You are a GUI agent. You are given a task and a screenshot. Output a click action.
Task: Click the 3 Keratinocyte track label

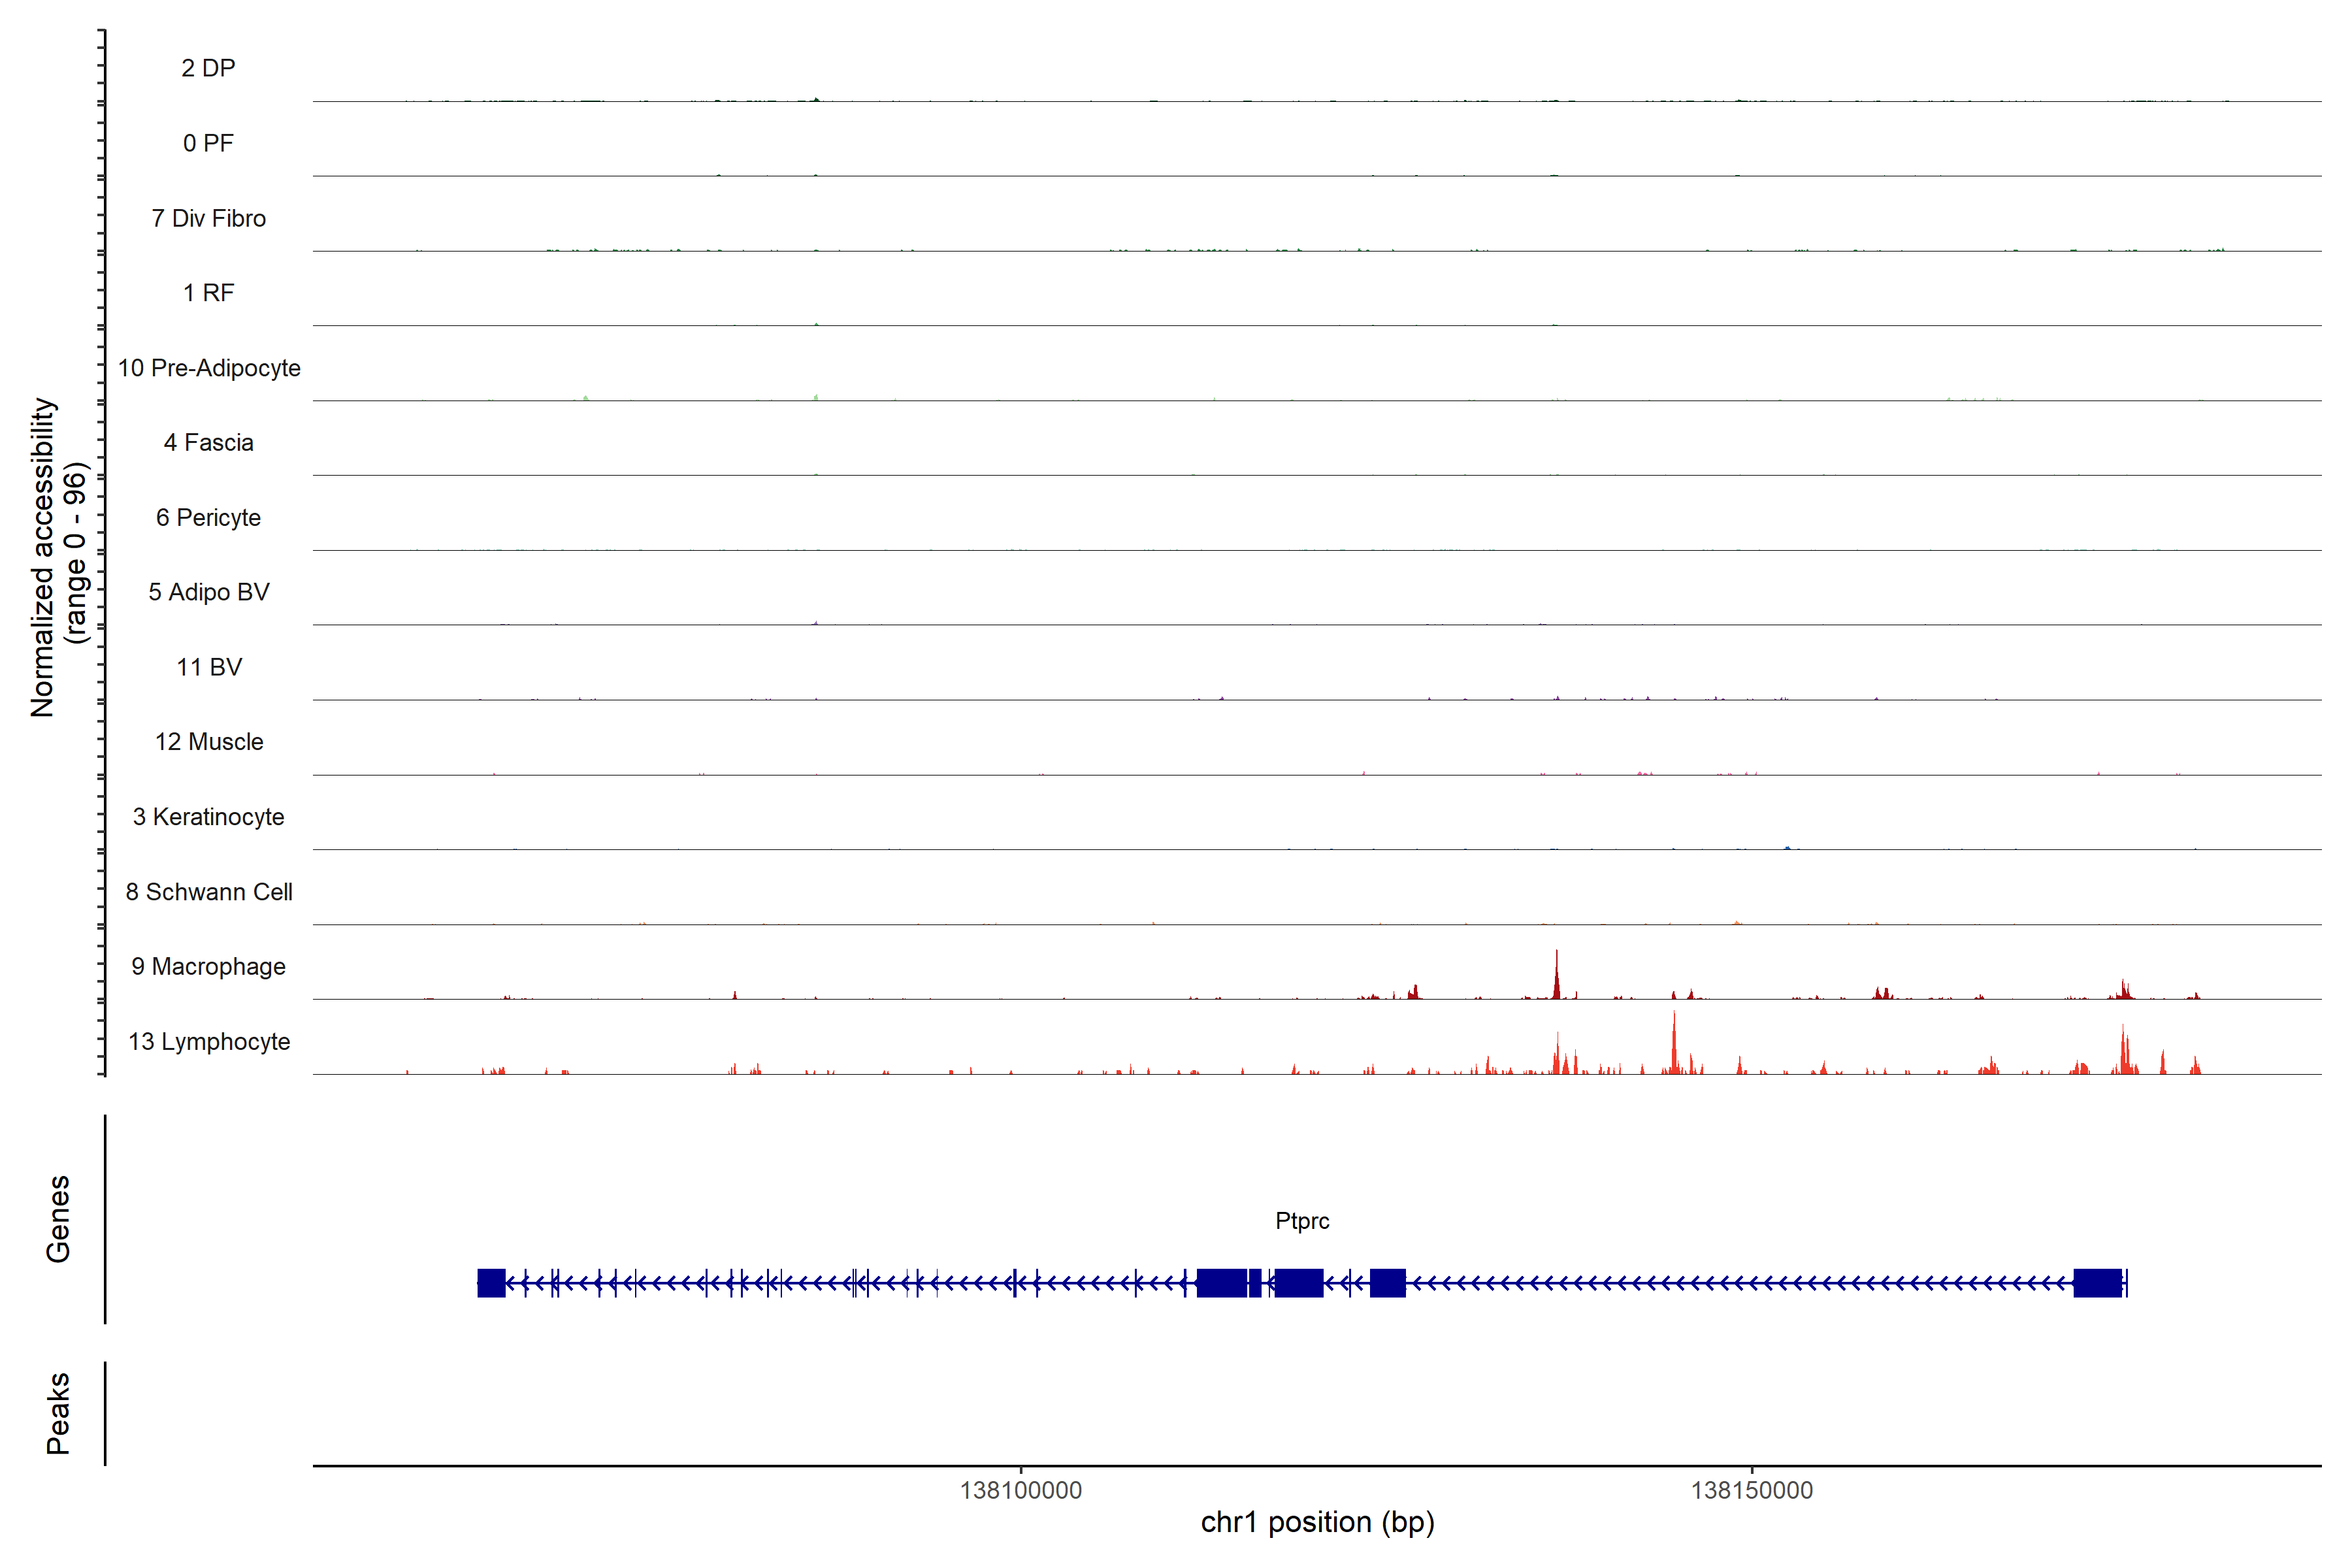pyautogui.click(x=208, y=817)
